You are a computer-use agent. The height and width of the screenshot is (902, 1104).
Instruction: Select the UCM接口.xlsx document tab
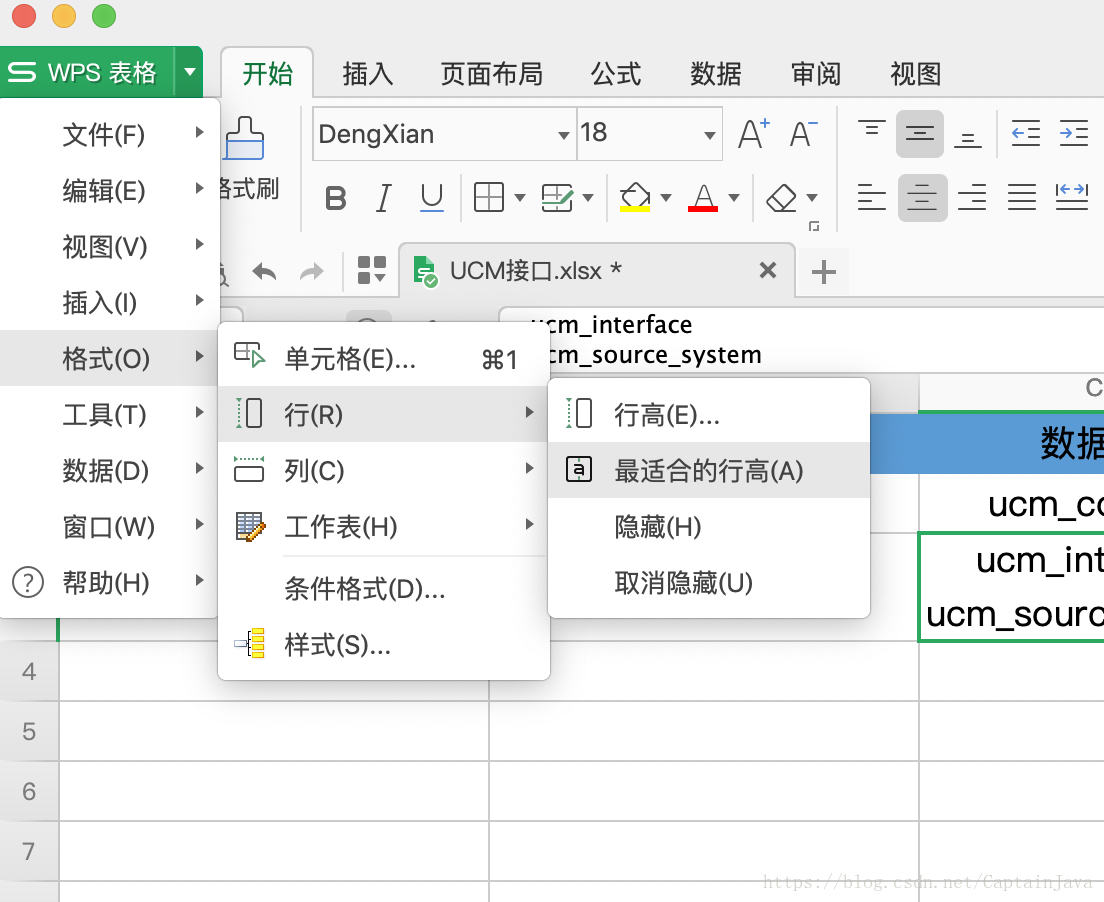597,270
